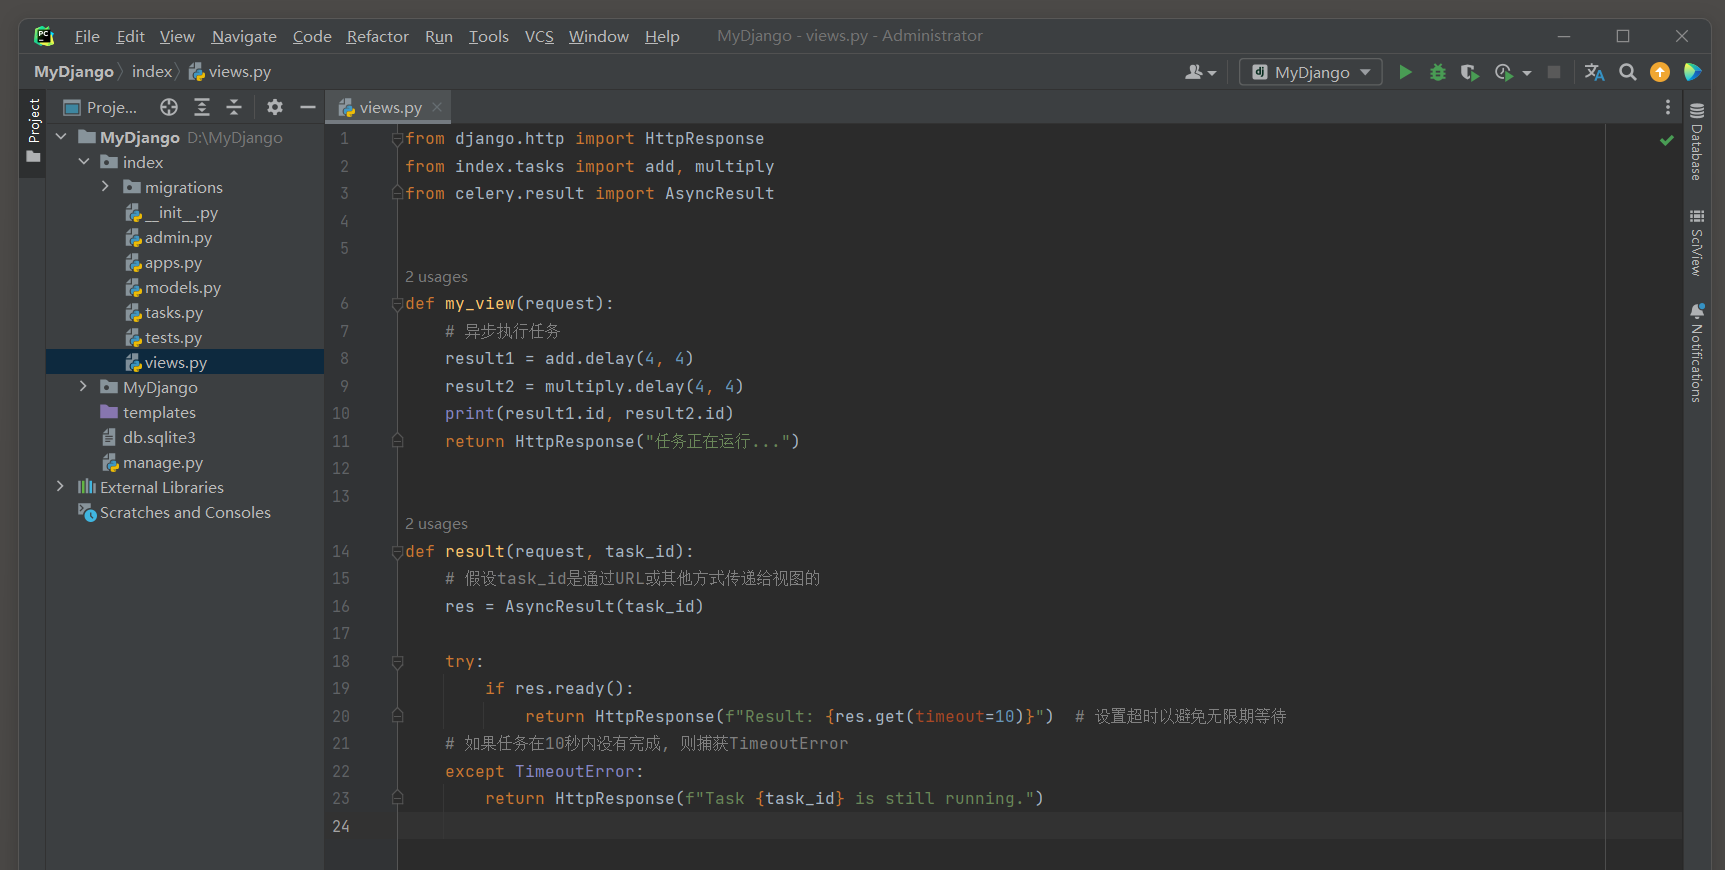Screen dimensions: 1725x870
Task: Fold the import block at line 1
Action: (397, 139)
